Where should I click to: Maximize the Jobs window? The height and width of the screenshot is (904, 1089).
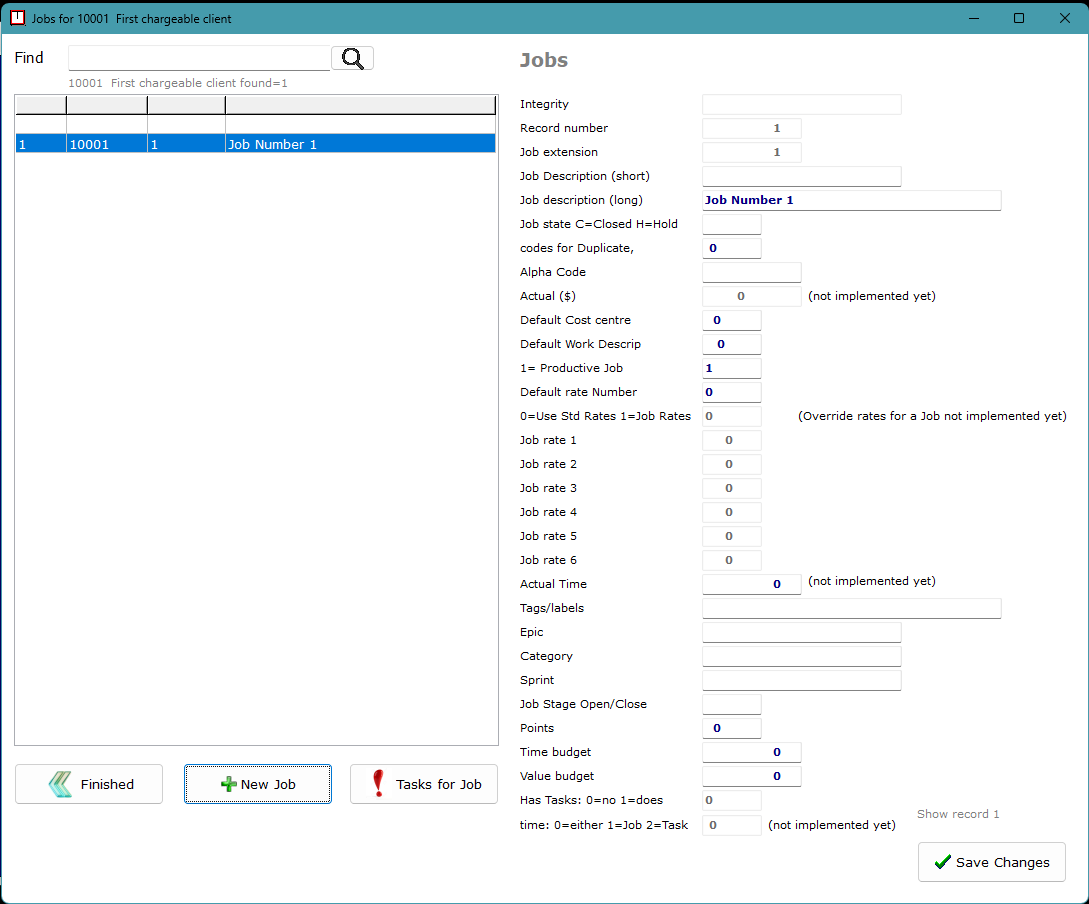pyautogui.click(x=1018, y=18)
